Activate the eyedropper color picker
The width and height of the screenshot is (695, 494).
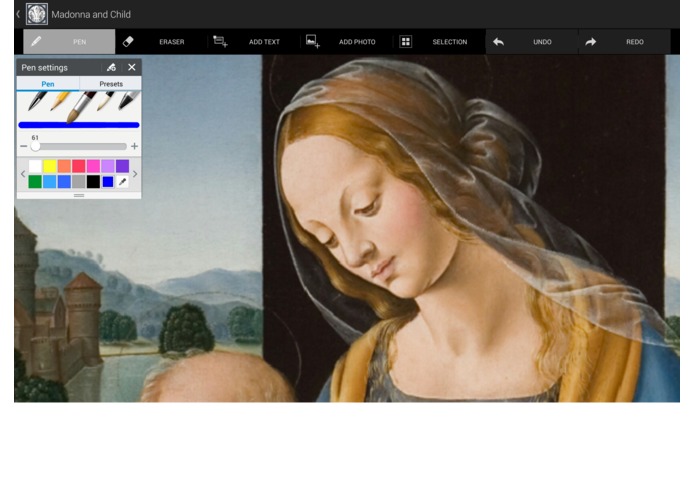coord(122,182)
